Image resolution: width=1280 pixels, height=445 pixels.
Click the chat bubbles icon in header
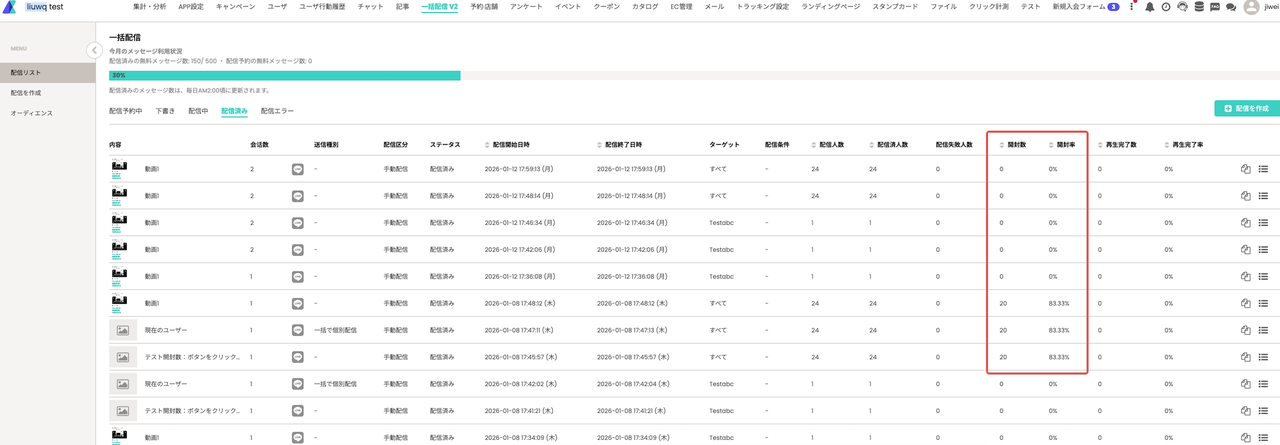click(1231, 7)
